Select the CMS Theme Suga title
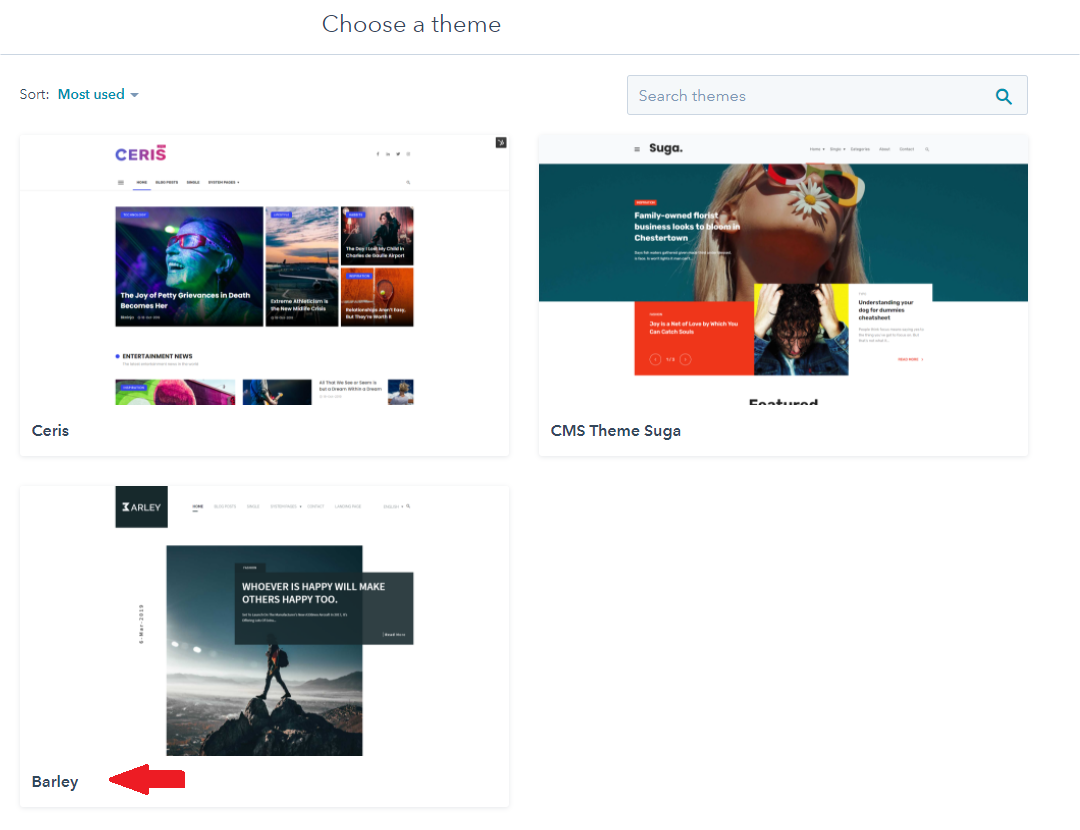This screenshot has width=1080, height=830. pos(615,431)
